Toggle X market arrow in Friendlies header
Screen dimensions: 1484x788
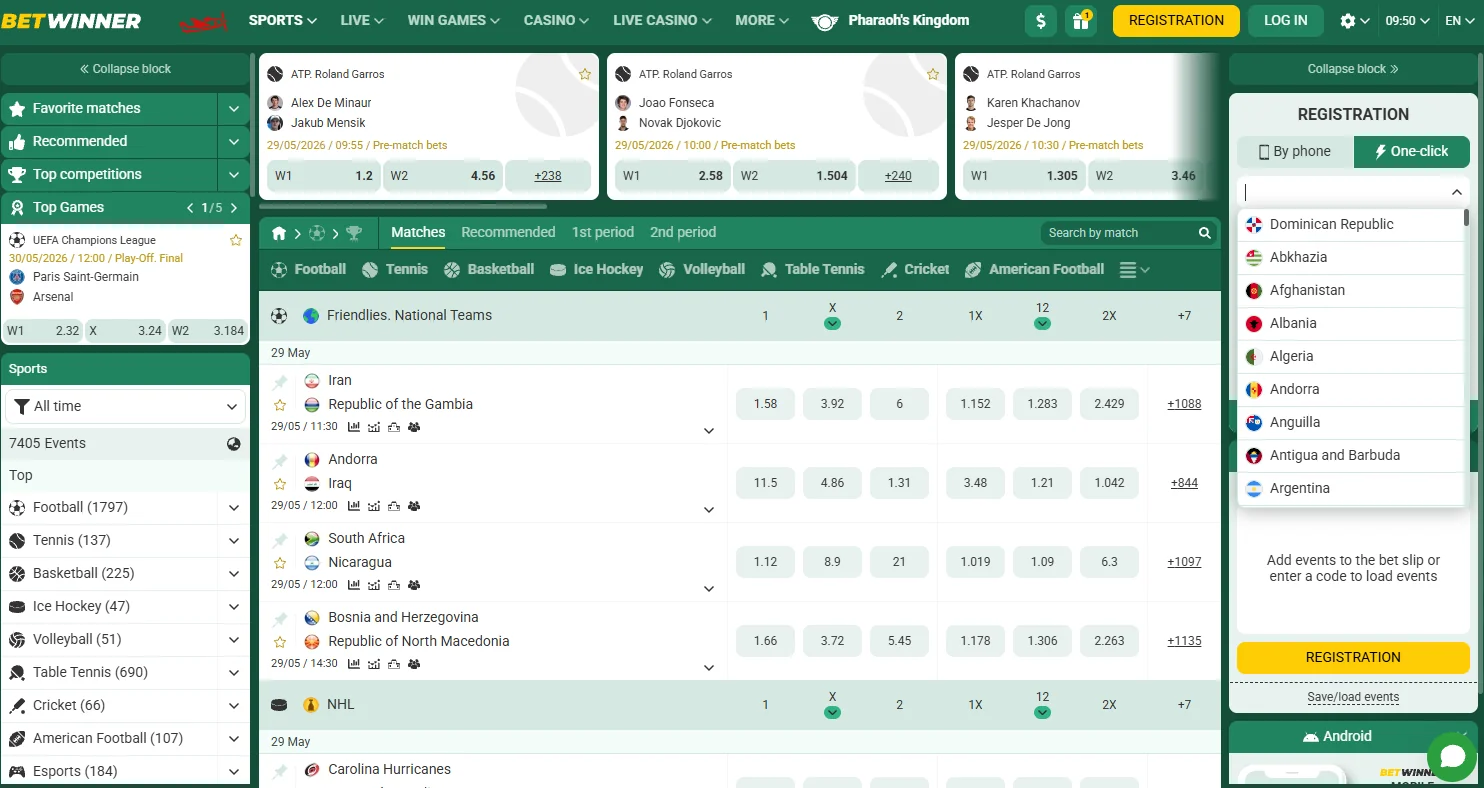(x=832, y=324)
